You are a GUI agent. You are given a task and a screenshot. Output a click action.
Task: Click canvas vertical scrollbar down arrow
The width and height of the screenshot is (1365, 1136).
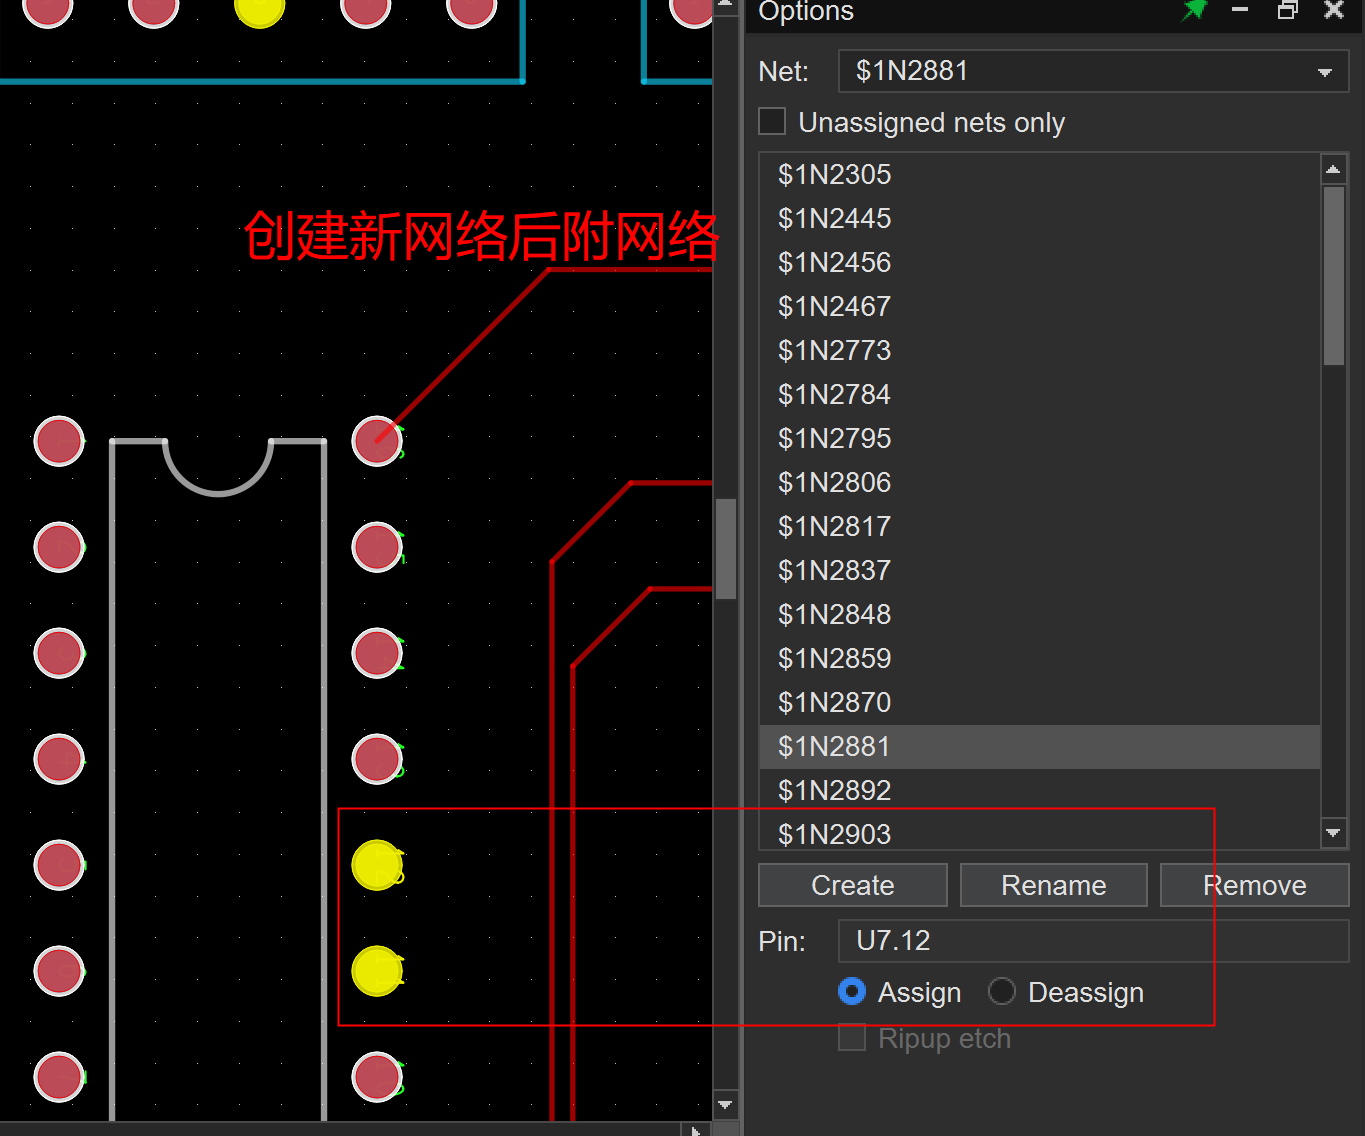click(x=726, y=1105)
